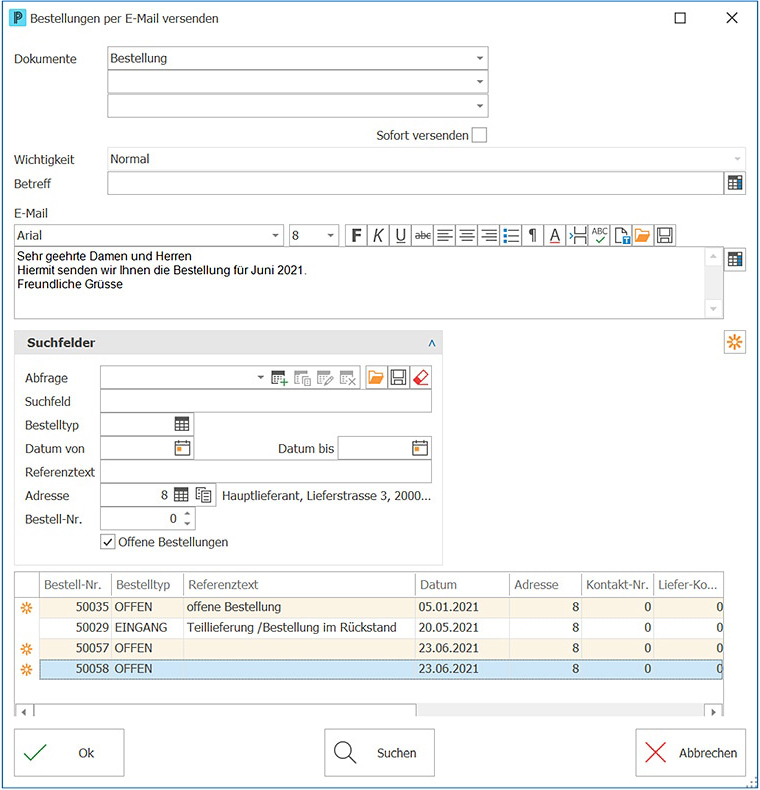Clear search fields with eraser icon

tap(421, 377)
